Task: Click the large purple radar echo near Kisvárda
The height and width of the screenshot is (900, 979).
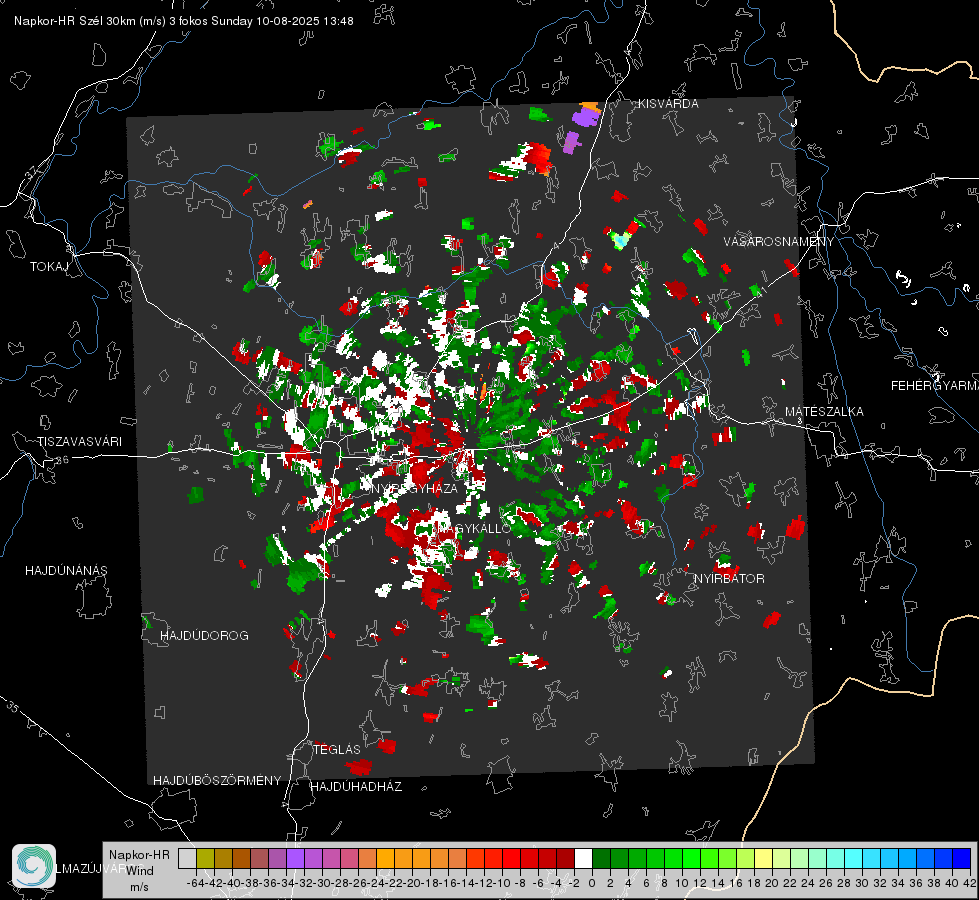Action: pyautogui.click(x=585, y=117)
